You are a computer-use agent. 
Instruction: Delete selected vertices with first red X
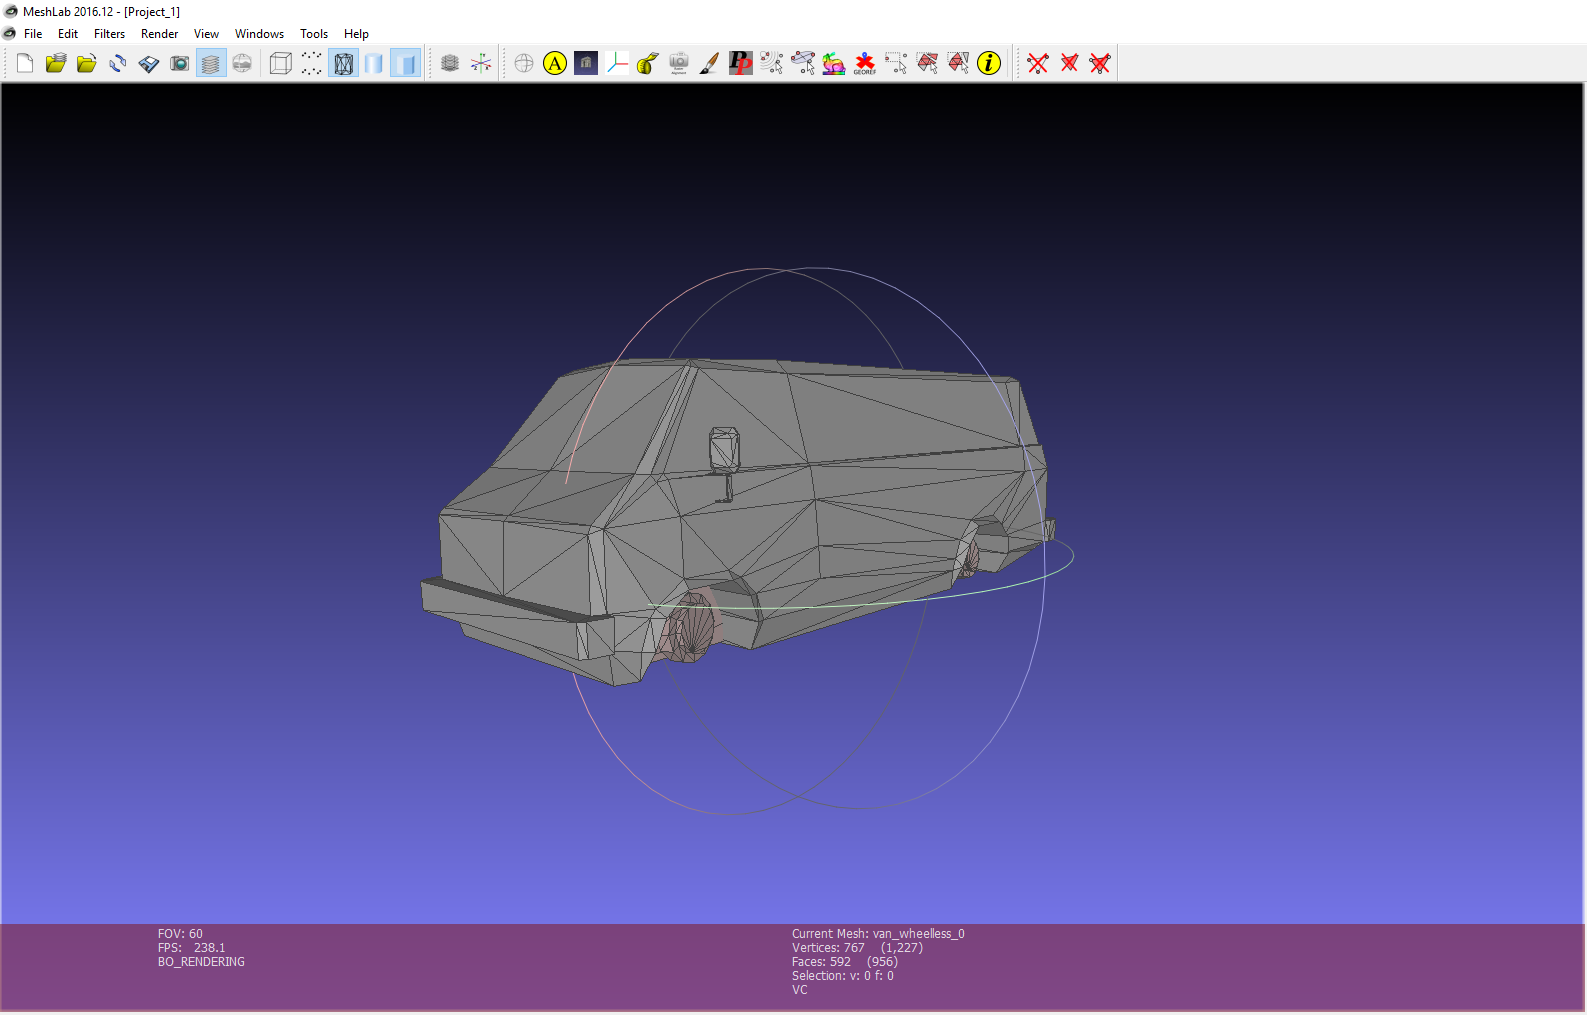1038,64
